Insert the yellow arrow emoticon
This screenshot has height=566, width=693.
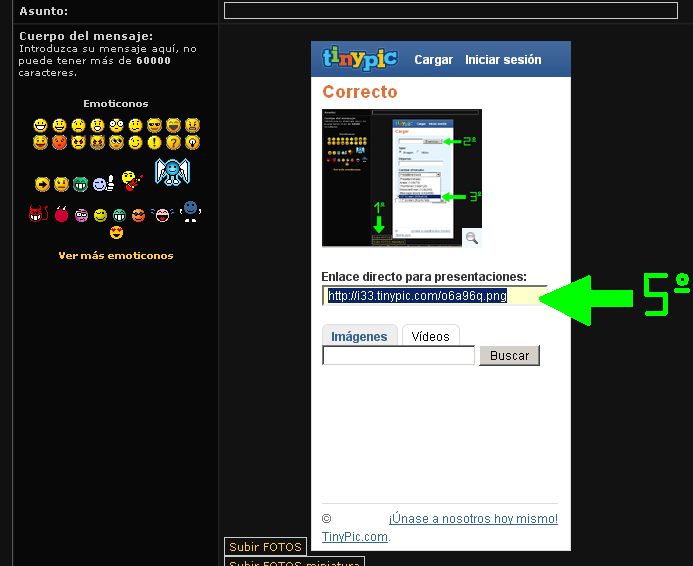[42, 184]
